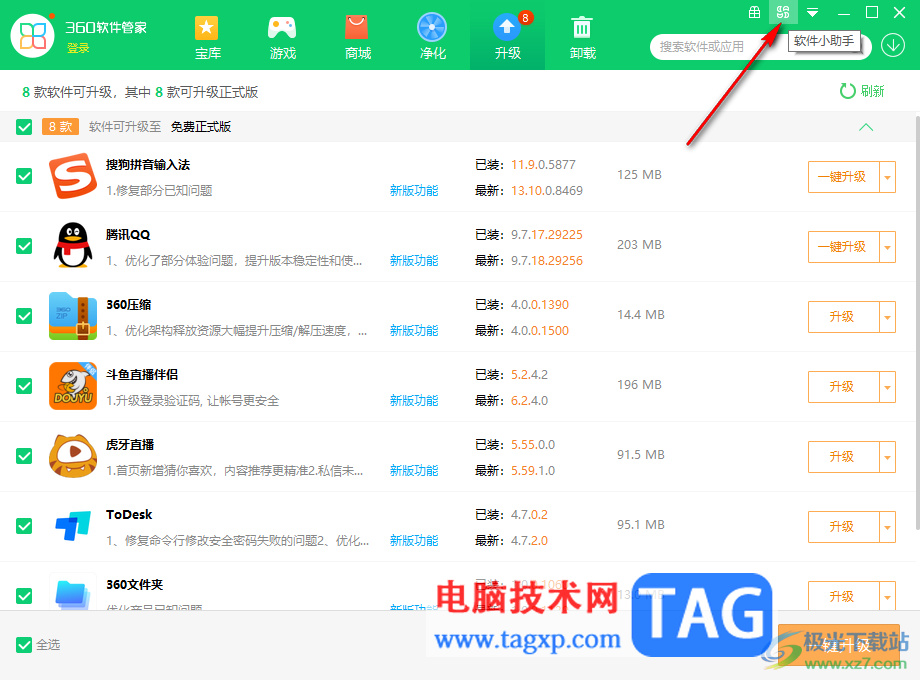This screenshot has height=680, width=920.
Task: Click the 360压缩 app icon
Action: [73, 316]
